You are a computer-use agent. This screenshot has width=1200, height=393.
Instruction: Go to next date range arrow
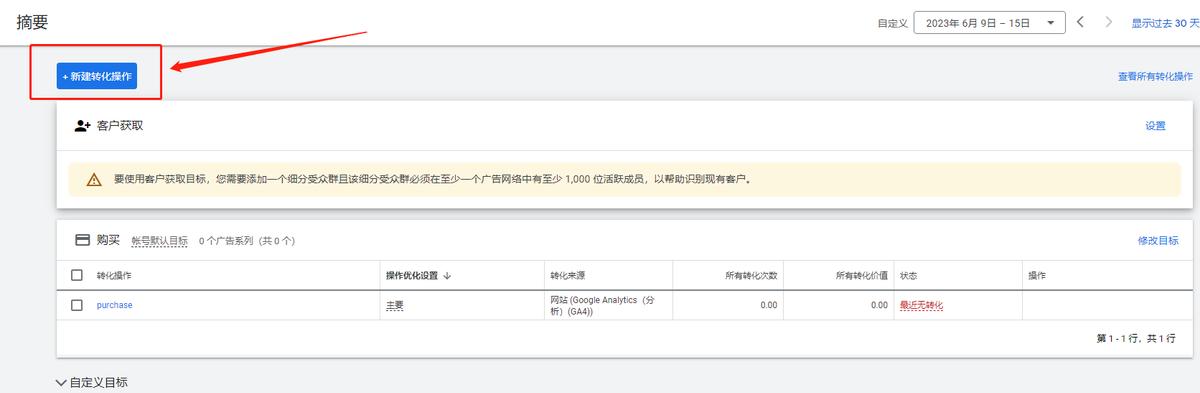coord(1108,22)
